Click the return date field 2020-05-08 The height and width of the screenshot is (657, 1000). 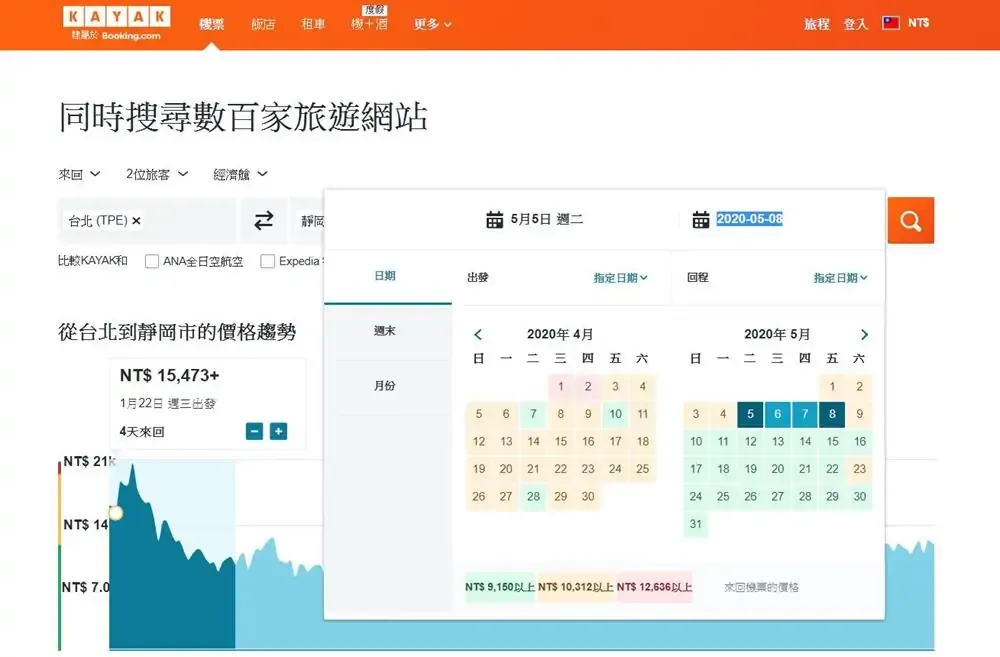click(749, 219)
